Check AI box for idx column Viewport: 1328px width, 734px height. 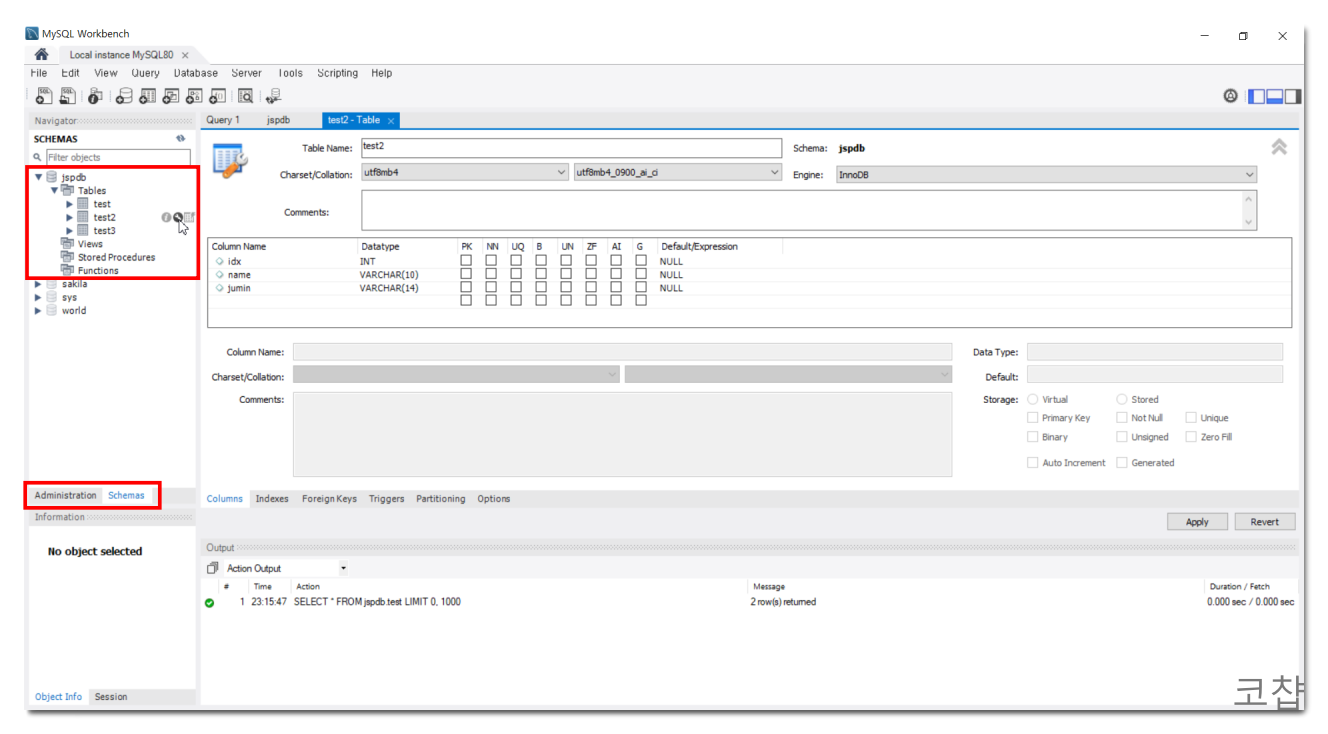[x=616, y=261]
